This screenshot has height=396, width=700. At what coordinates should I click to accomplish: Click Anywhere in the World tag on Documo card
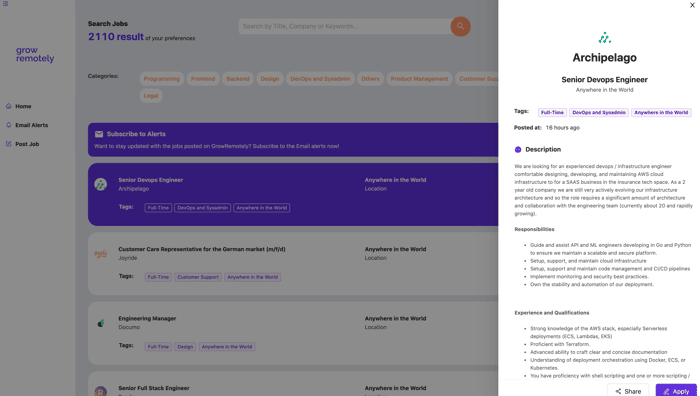(227, 346)
